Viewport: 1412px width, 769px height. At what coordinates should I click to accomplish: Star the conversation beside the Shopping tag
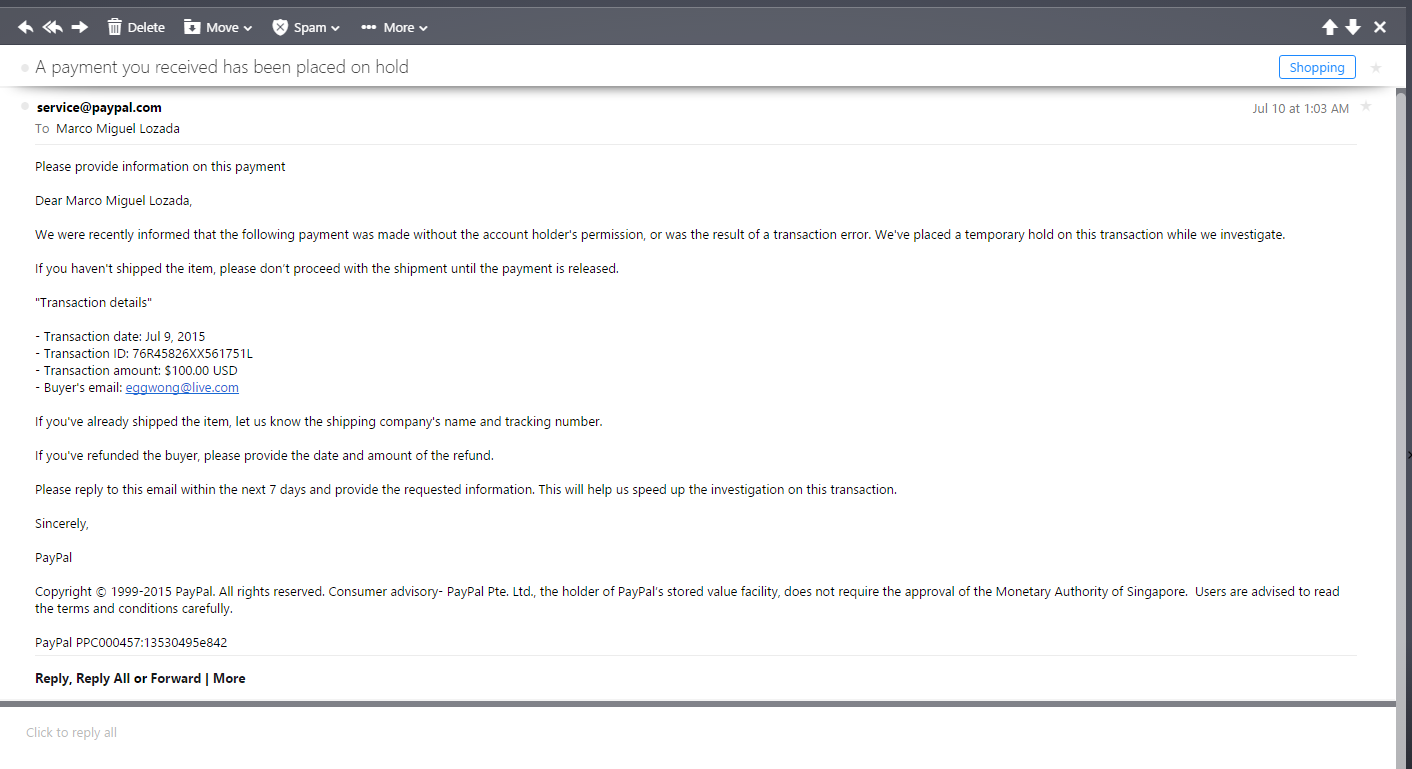(1376, 68)
